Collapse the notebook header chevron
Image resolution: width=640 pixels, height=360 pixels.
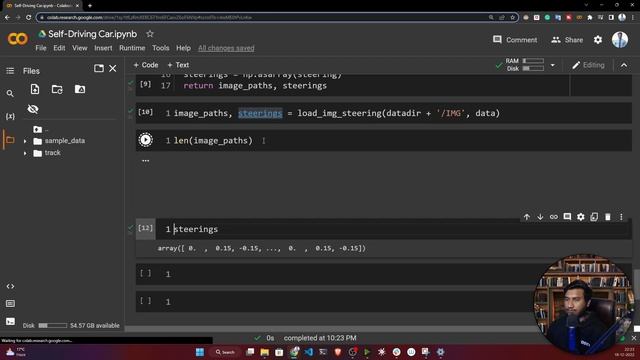(x=624, y=65)
